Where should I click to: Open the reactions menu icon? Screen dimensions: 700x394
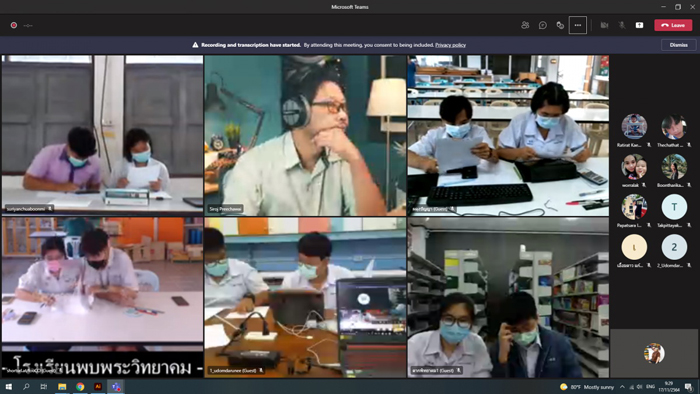click(x=560, y=25)
